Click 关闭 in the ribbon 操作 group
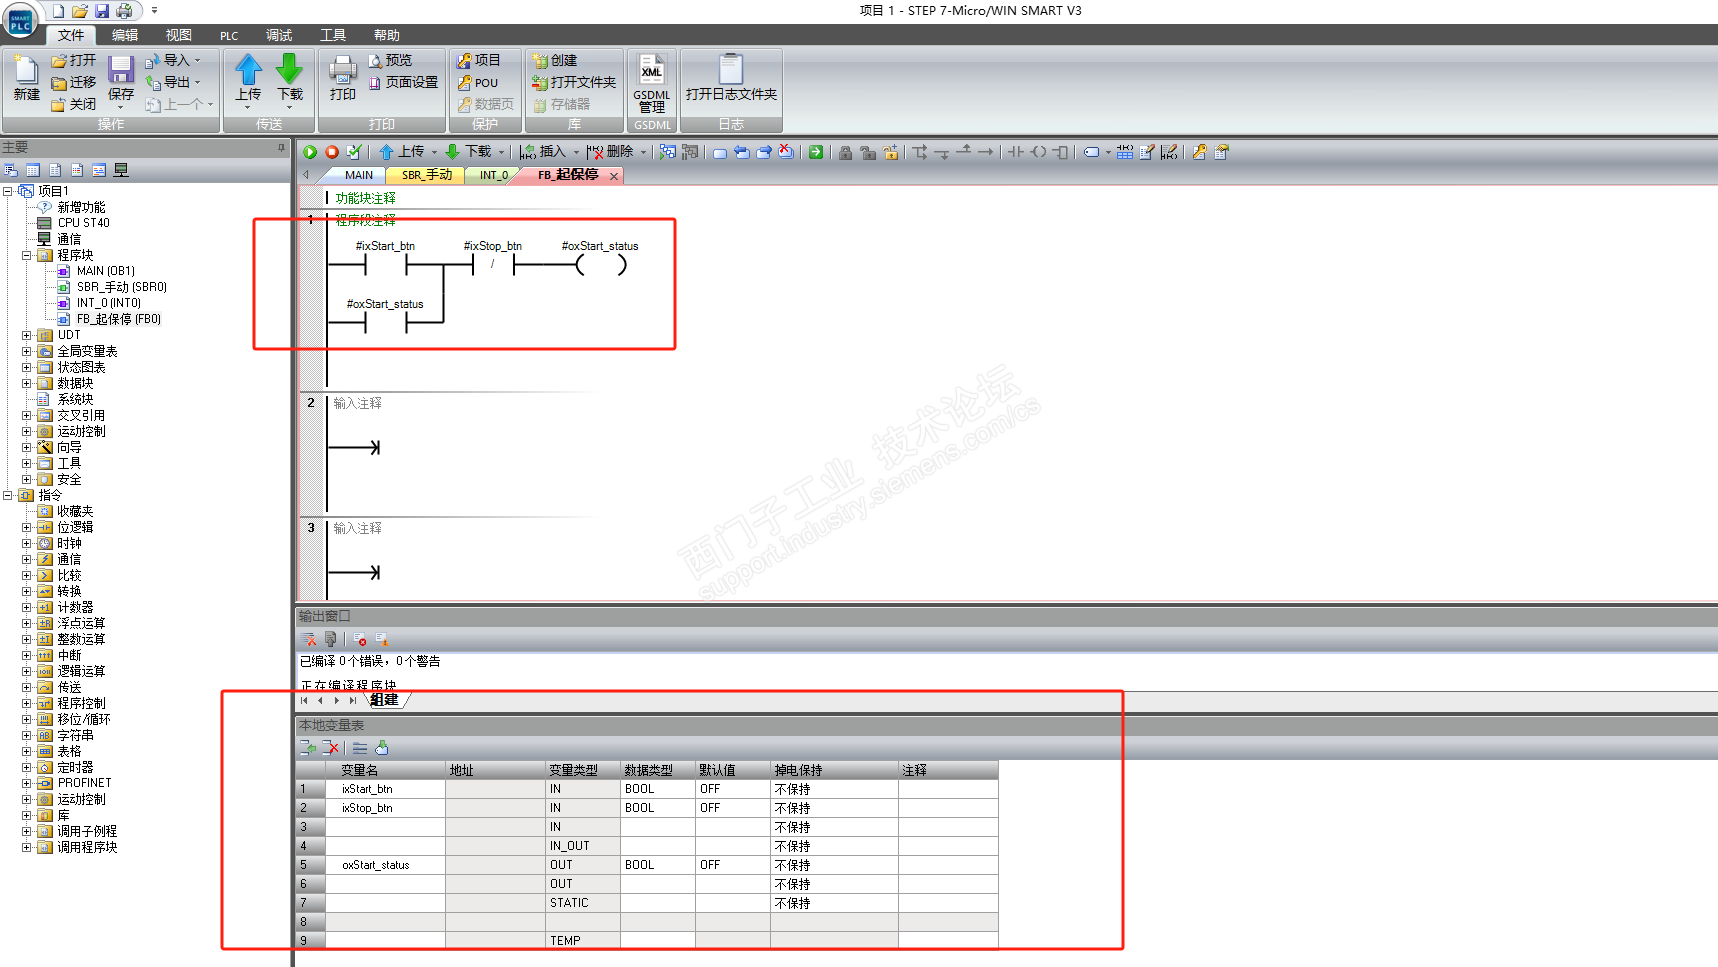 pyautogui.click(x=75, y=105)
